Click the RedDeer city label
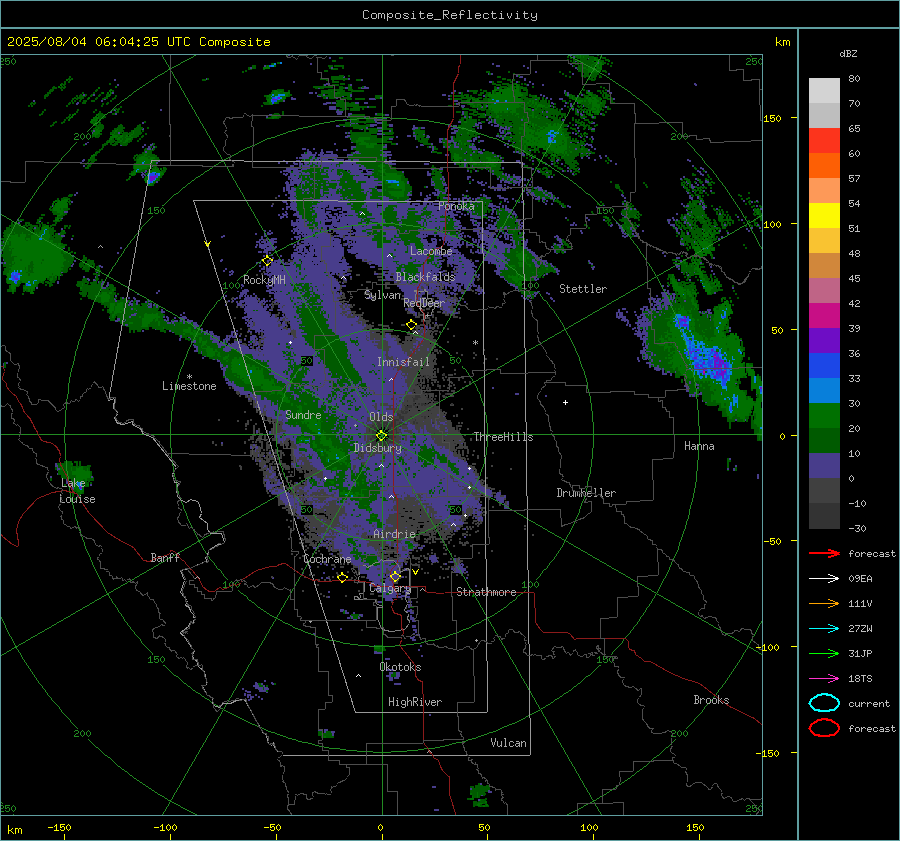This screenshot has width=900, height=841. 424,303
